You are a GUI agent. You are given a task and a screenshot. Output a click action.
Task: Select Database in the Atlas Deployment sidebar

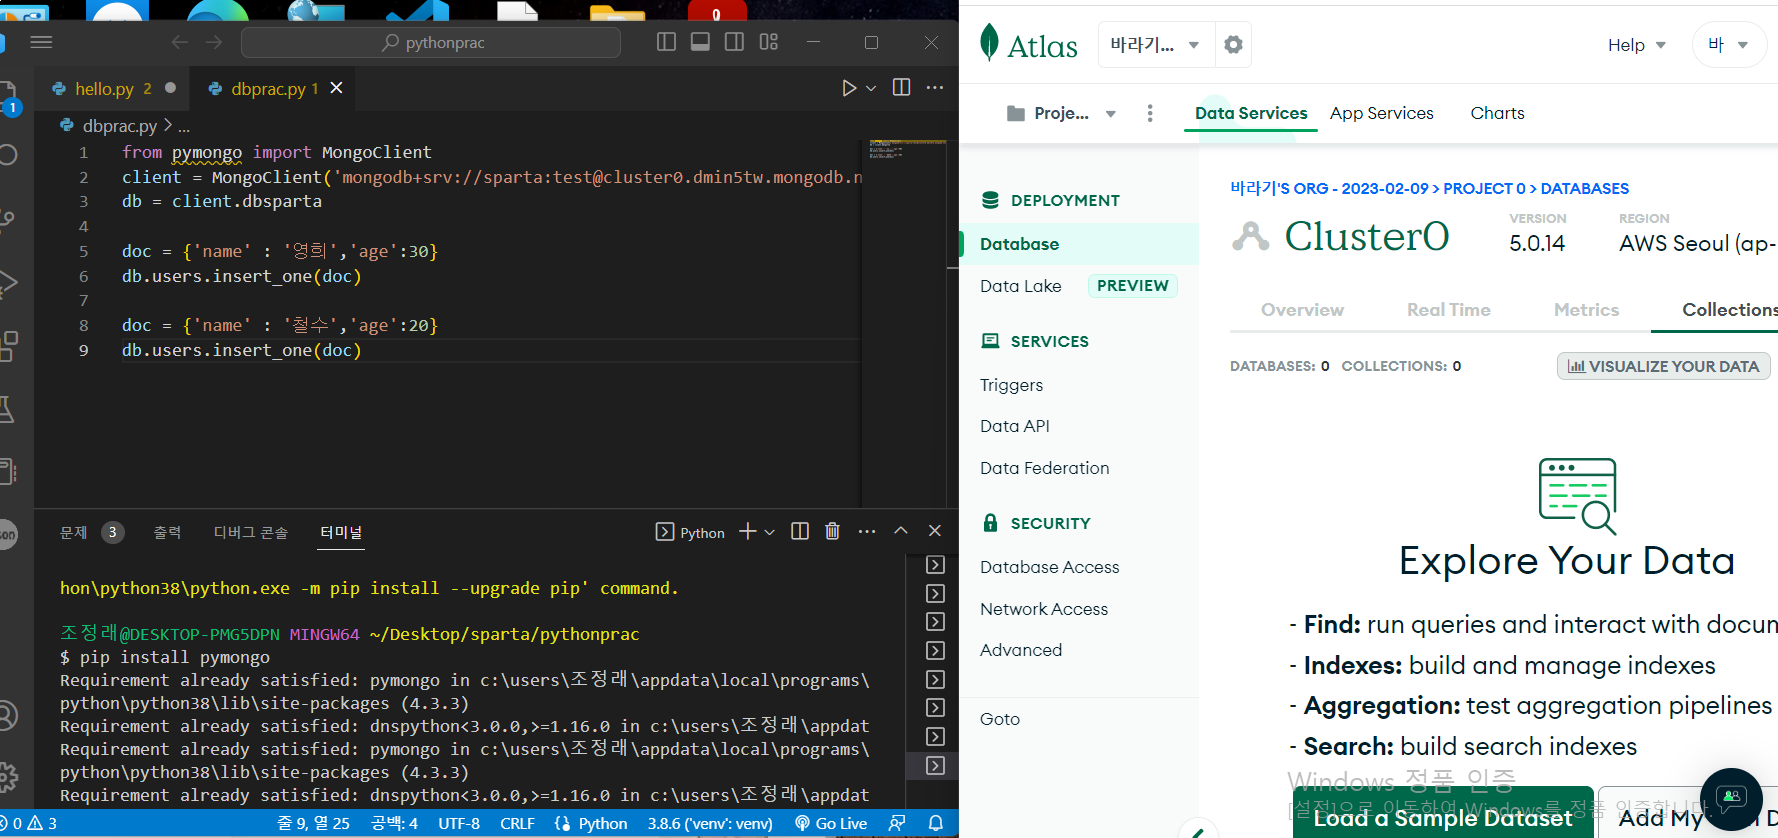[1079, 244]
